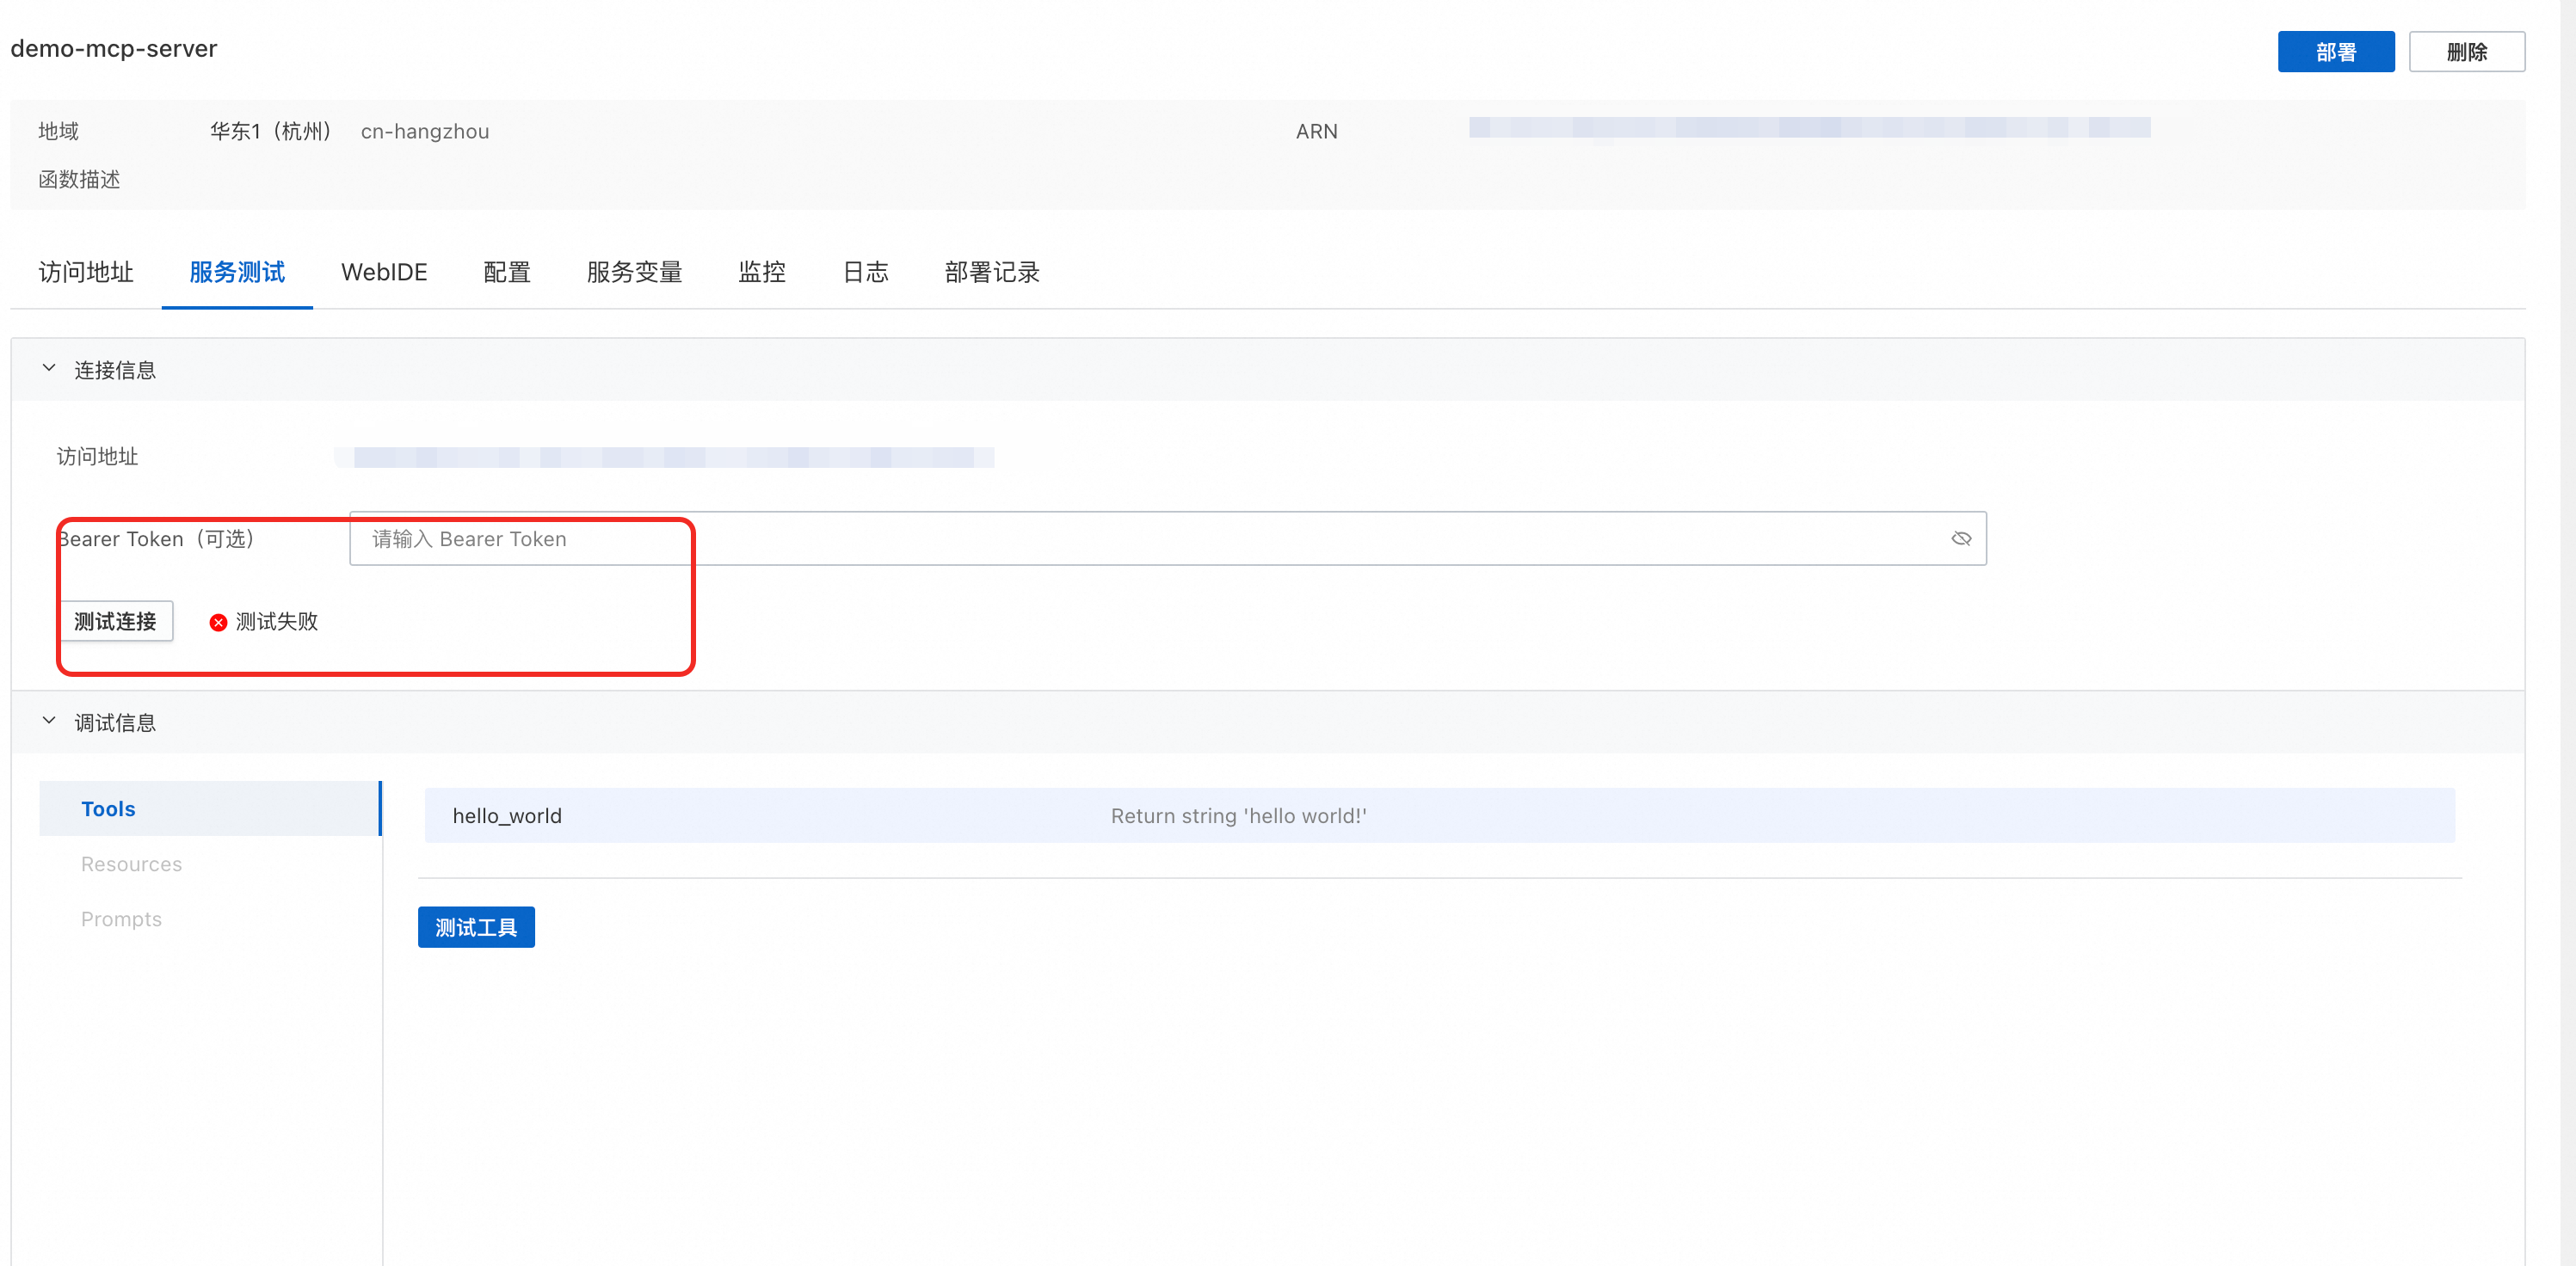This screenshot has width=2576, height=1266.
Task: Collapse the 连接信息 section chevron
Action: coord(48,369)
